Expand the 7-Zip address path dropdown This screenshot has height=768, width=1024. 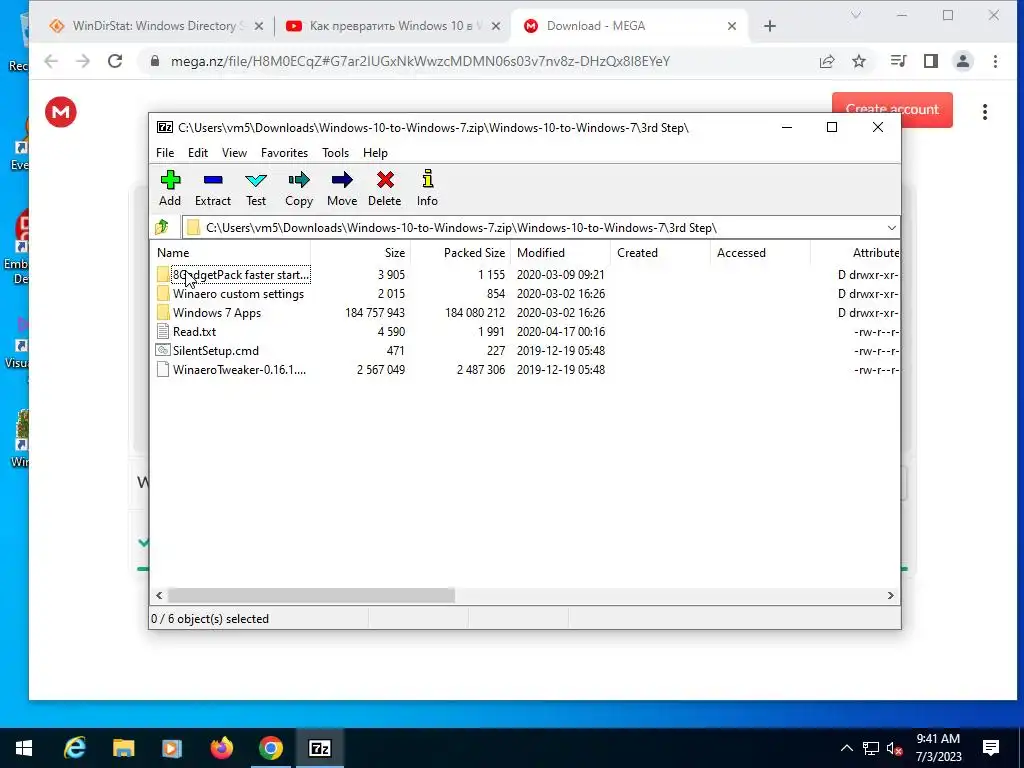891,227
